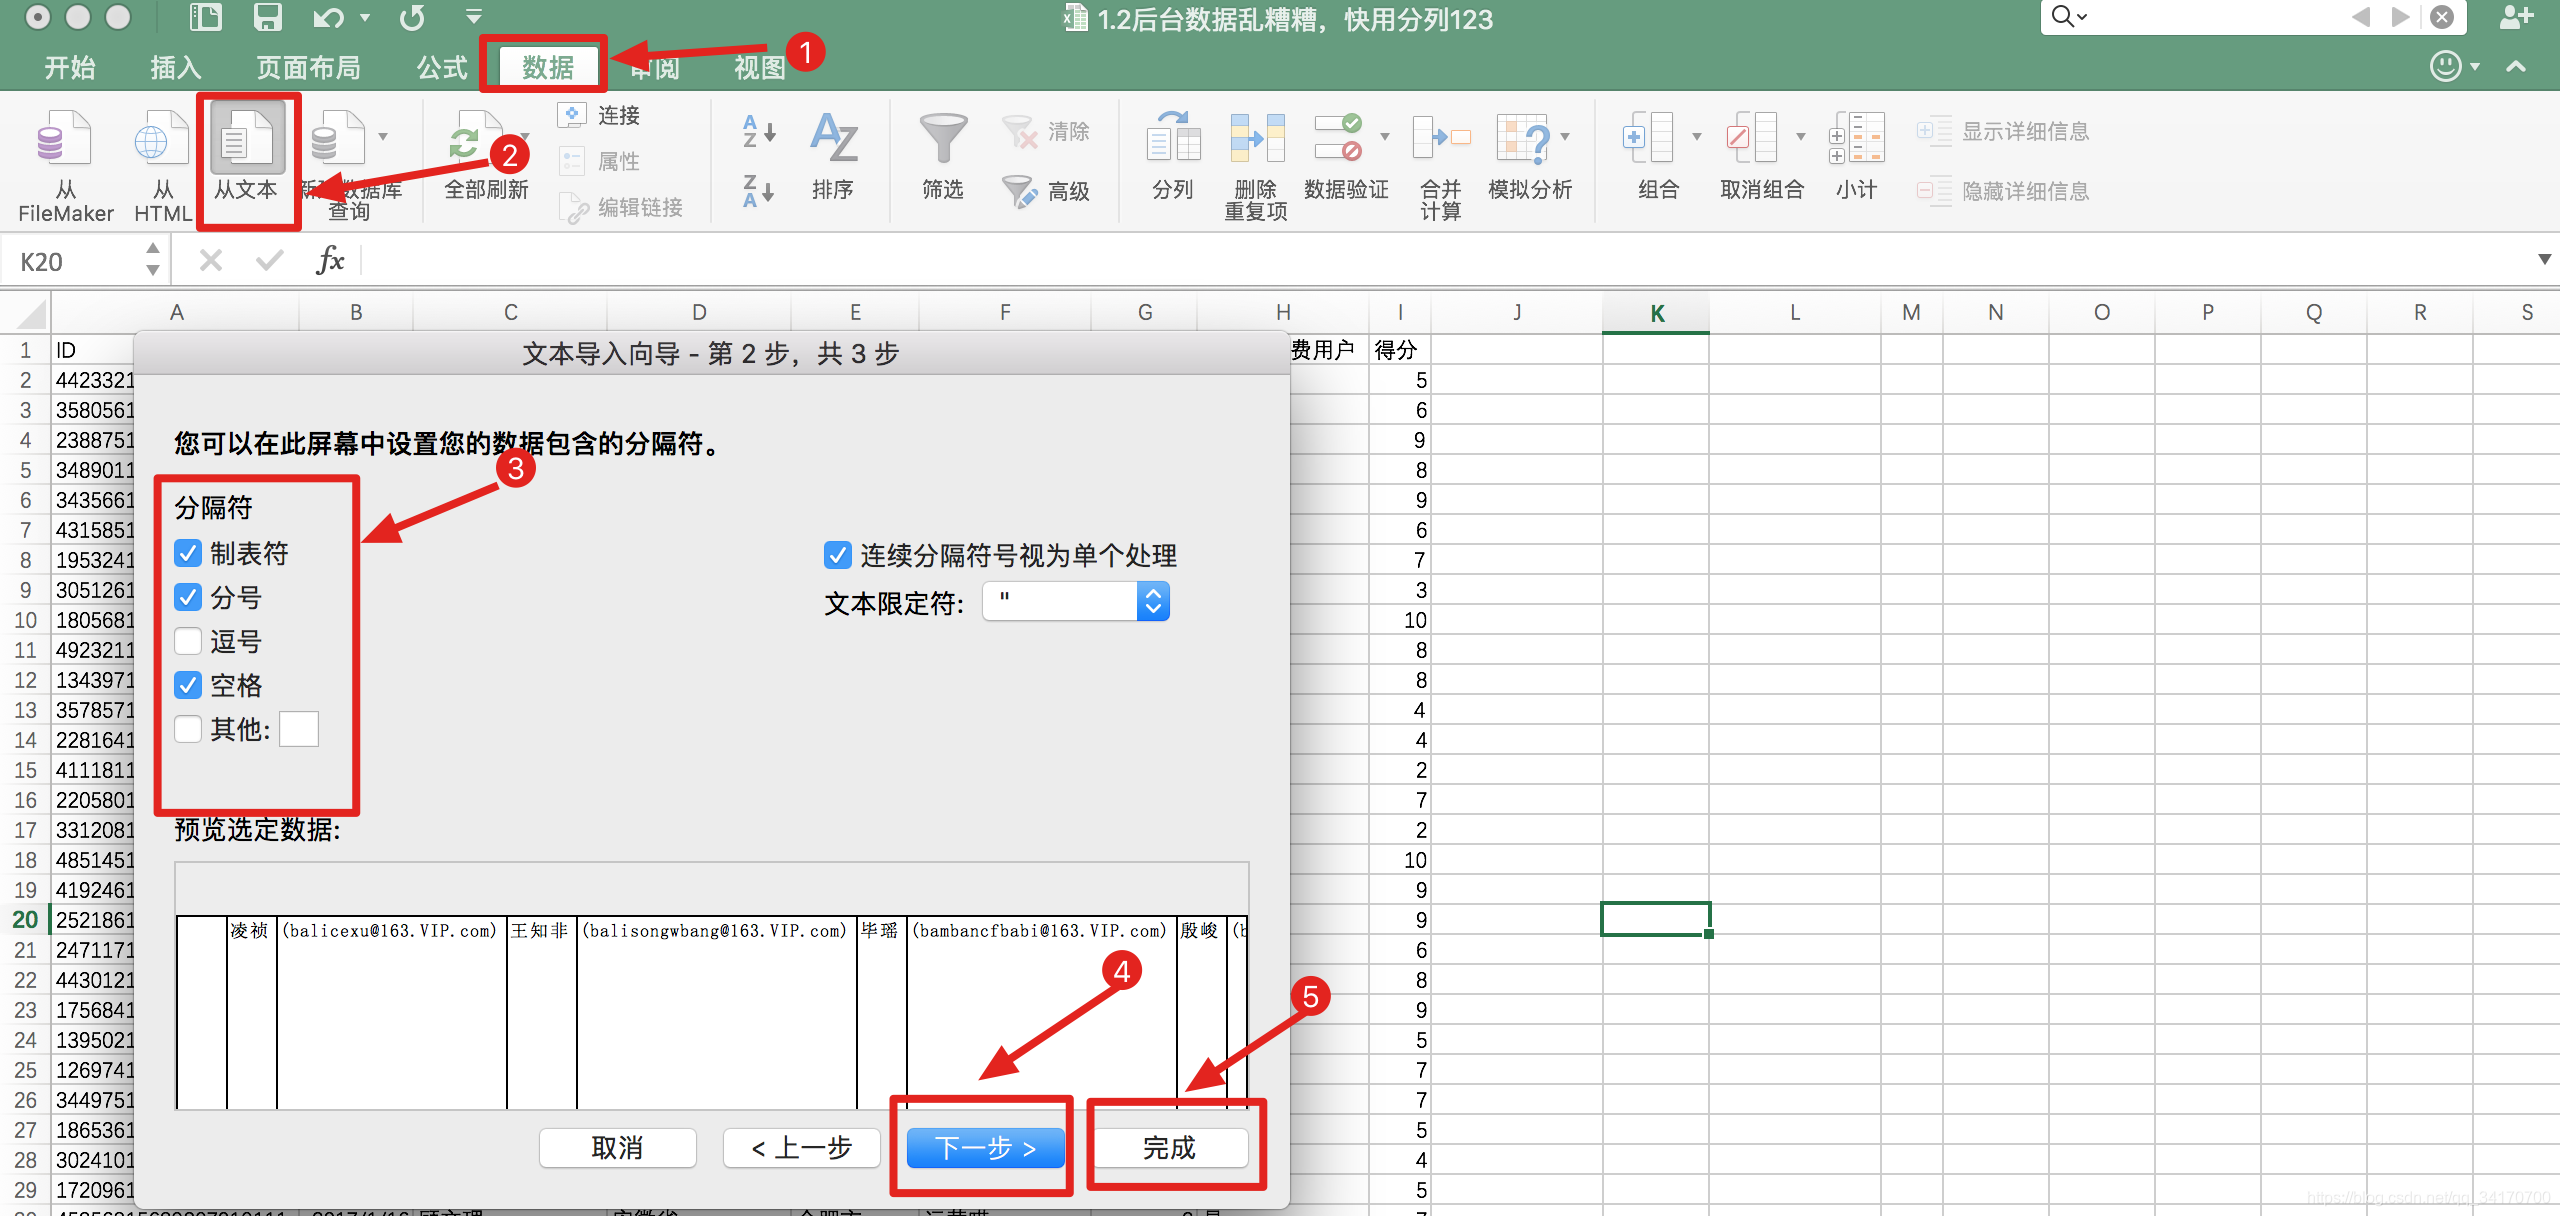
Task: Click the save icon in title bar
Action: coord(267,17)
